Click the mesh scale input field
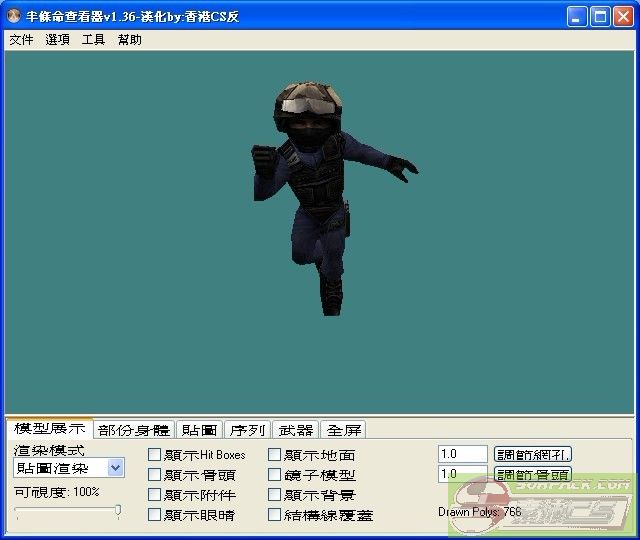 pyautogui.click(x=462, y=454)
